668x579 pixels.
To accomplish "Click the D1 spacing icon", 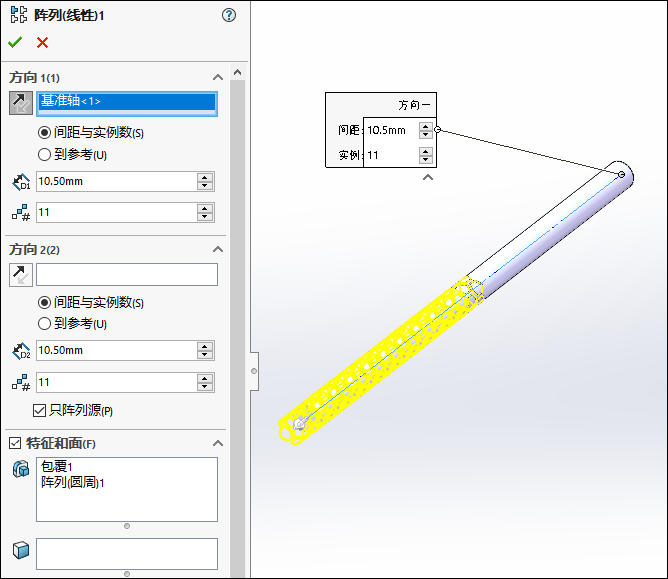I will point(21,182).
